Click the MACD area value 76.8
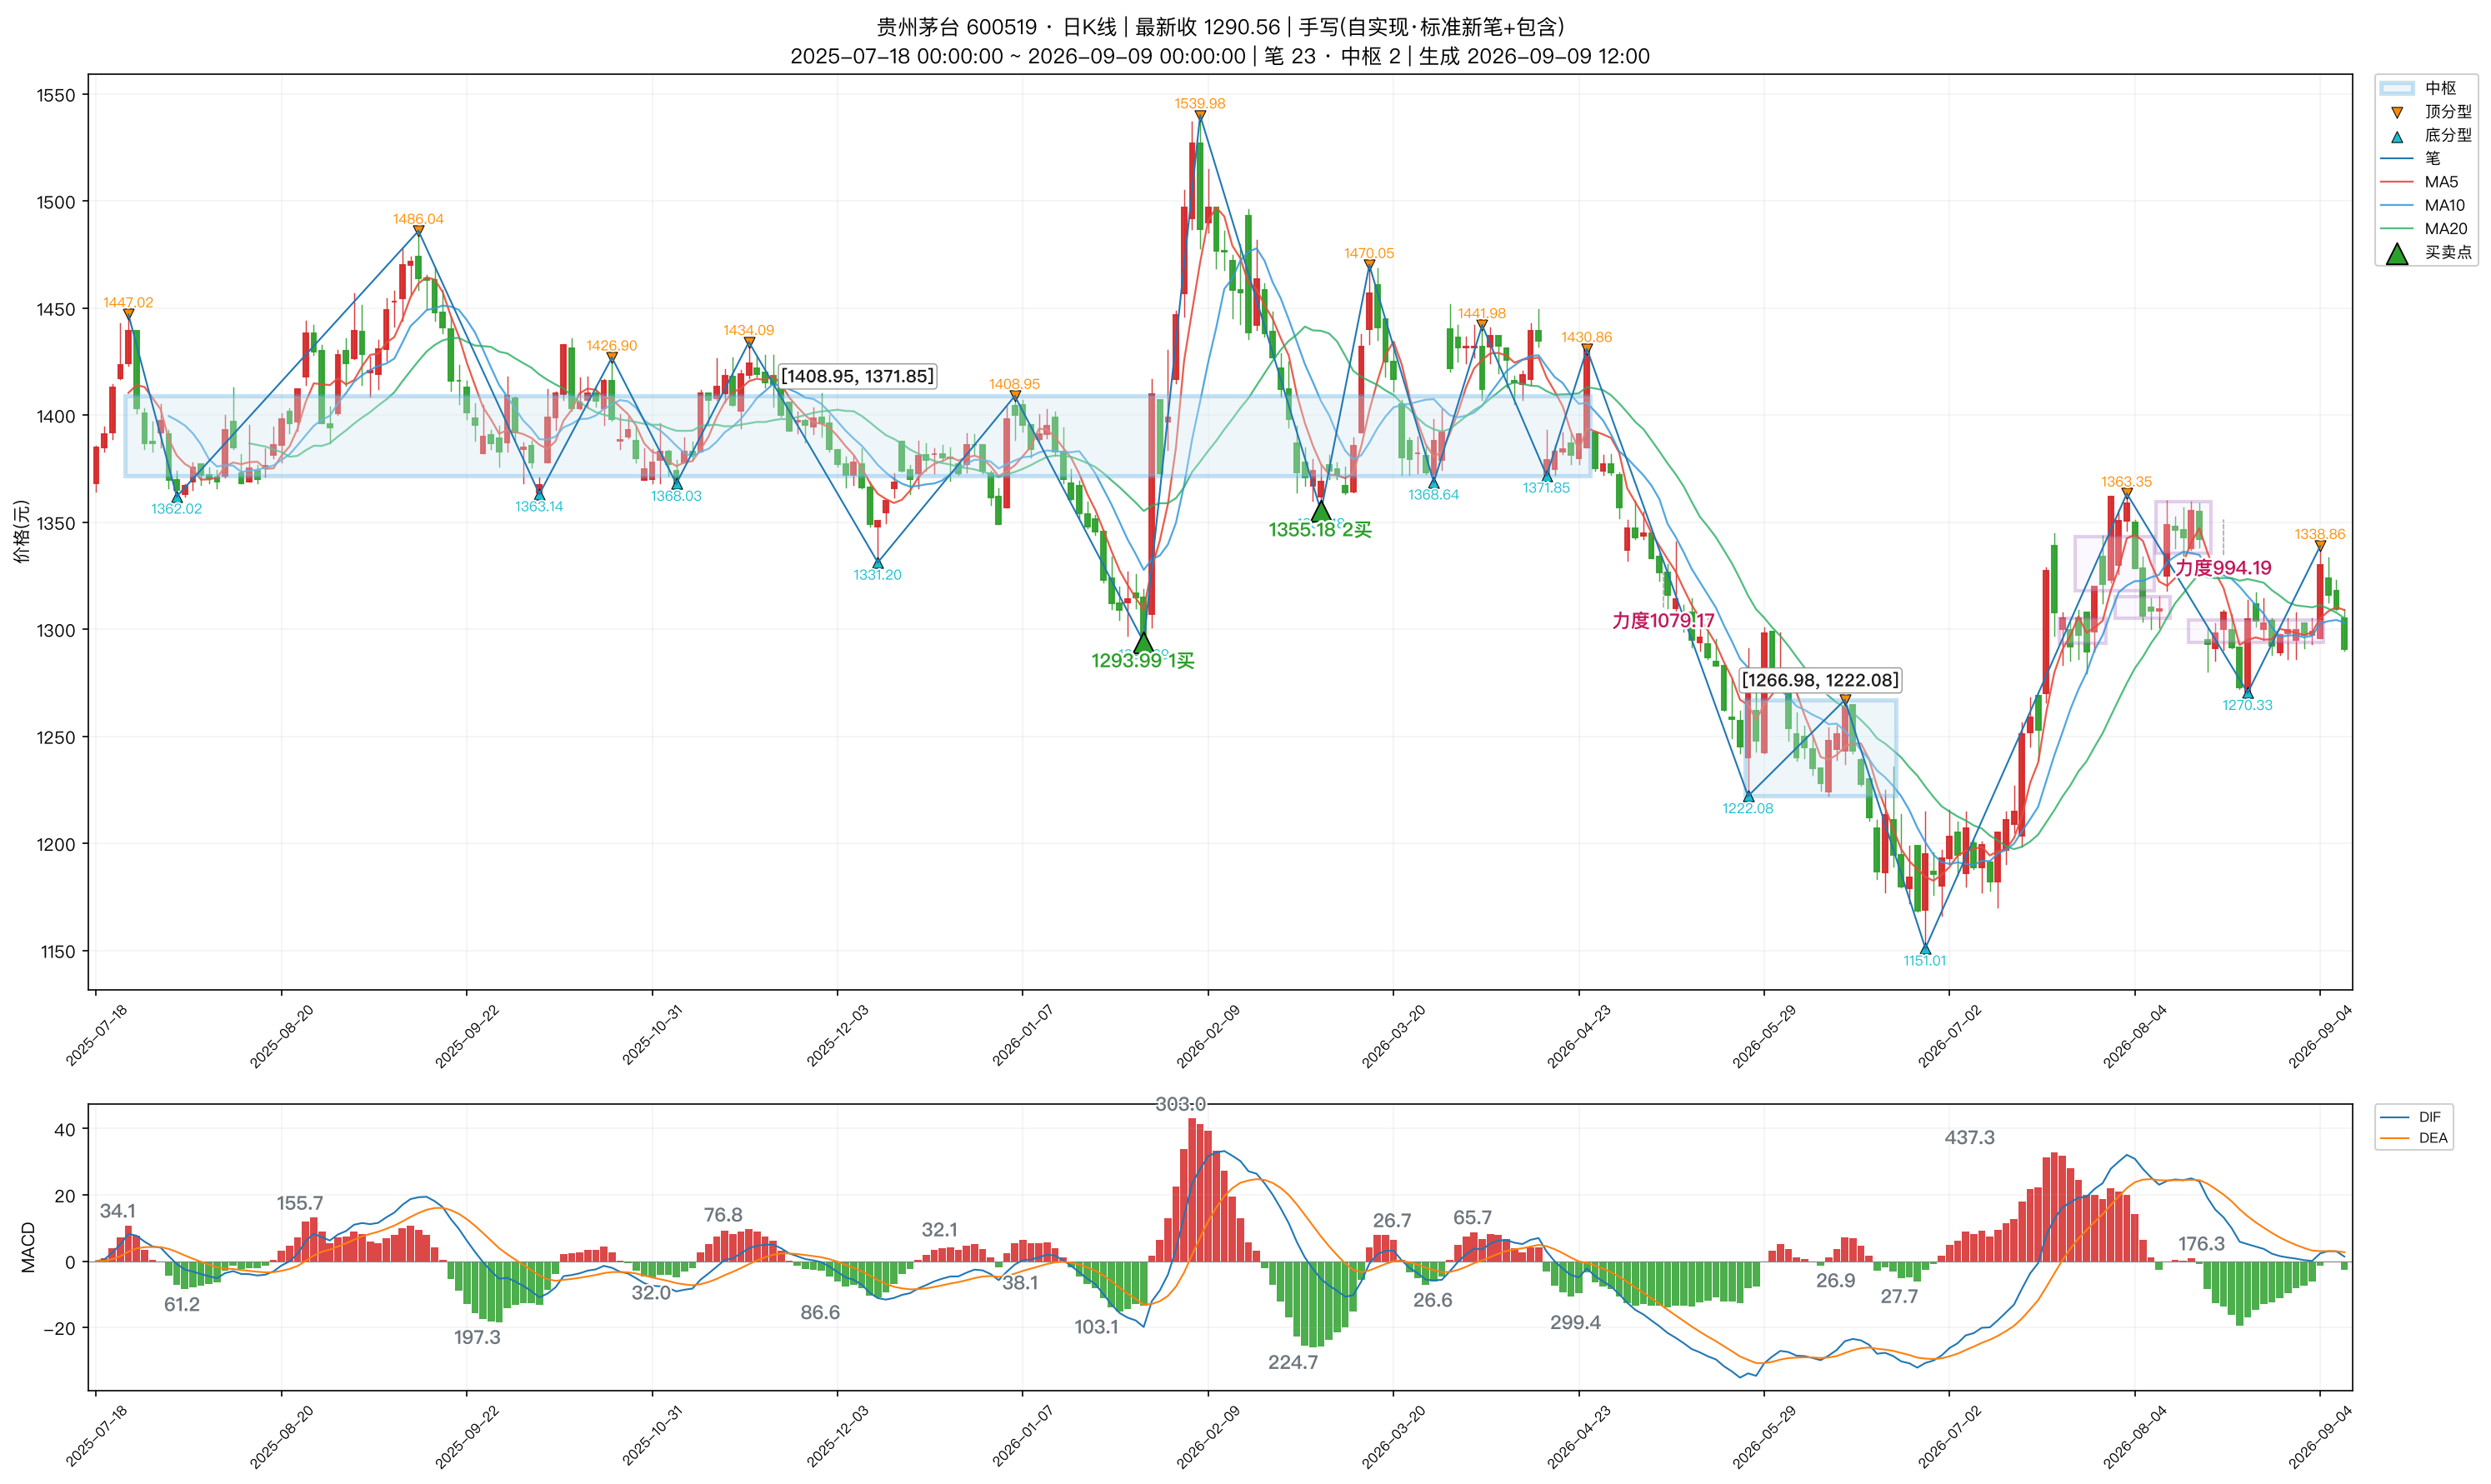 723,1215
